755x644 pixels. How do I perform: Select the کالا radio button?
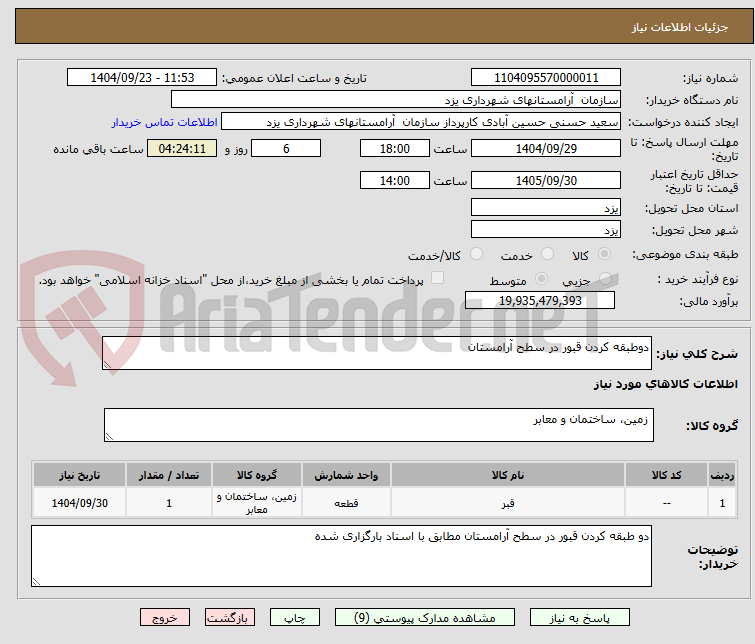(604, 254)
